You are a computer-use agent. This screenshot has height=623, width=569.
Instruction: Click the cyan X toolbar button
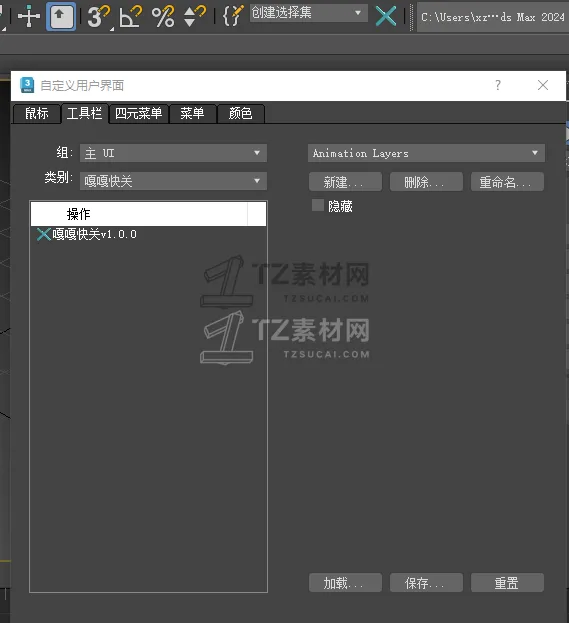(386, 16)
